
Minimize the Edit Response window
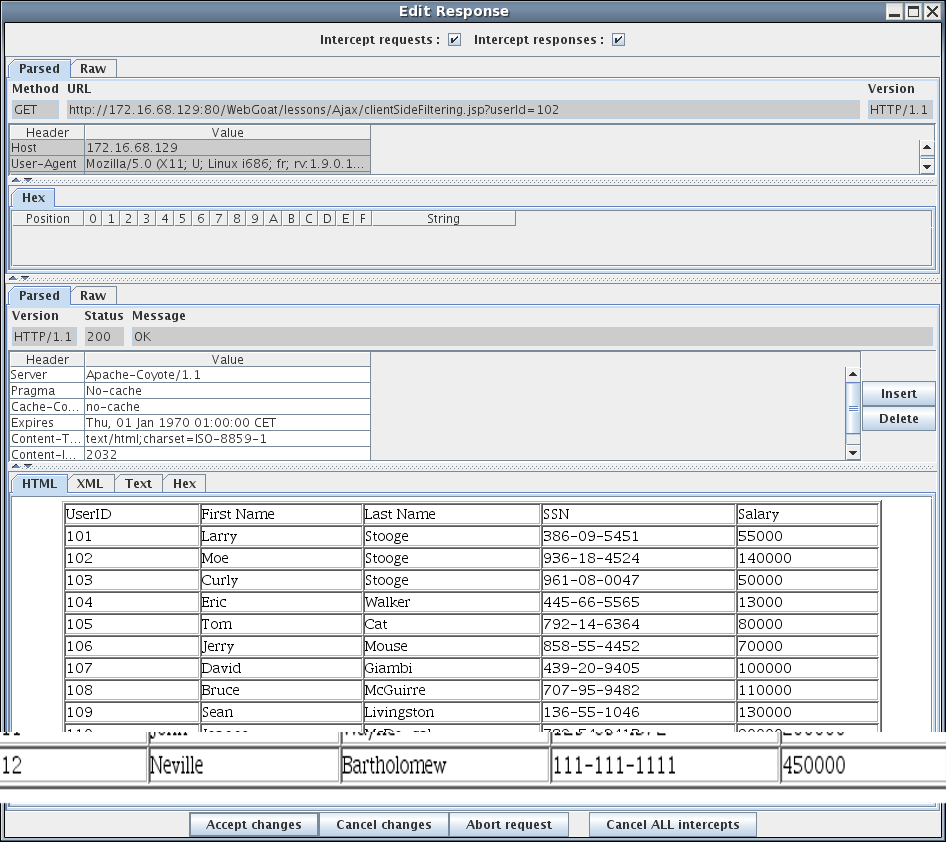pyautogui.click(x=896, y=12)
